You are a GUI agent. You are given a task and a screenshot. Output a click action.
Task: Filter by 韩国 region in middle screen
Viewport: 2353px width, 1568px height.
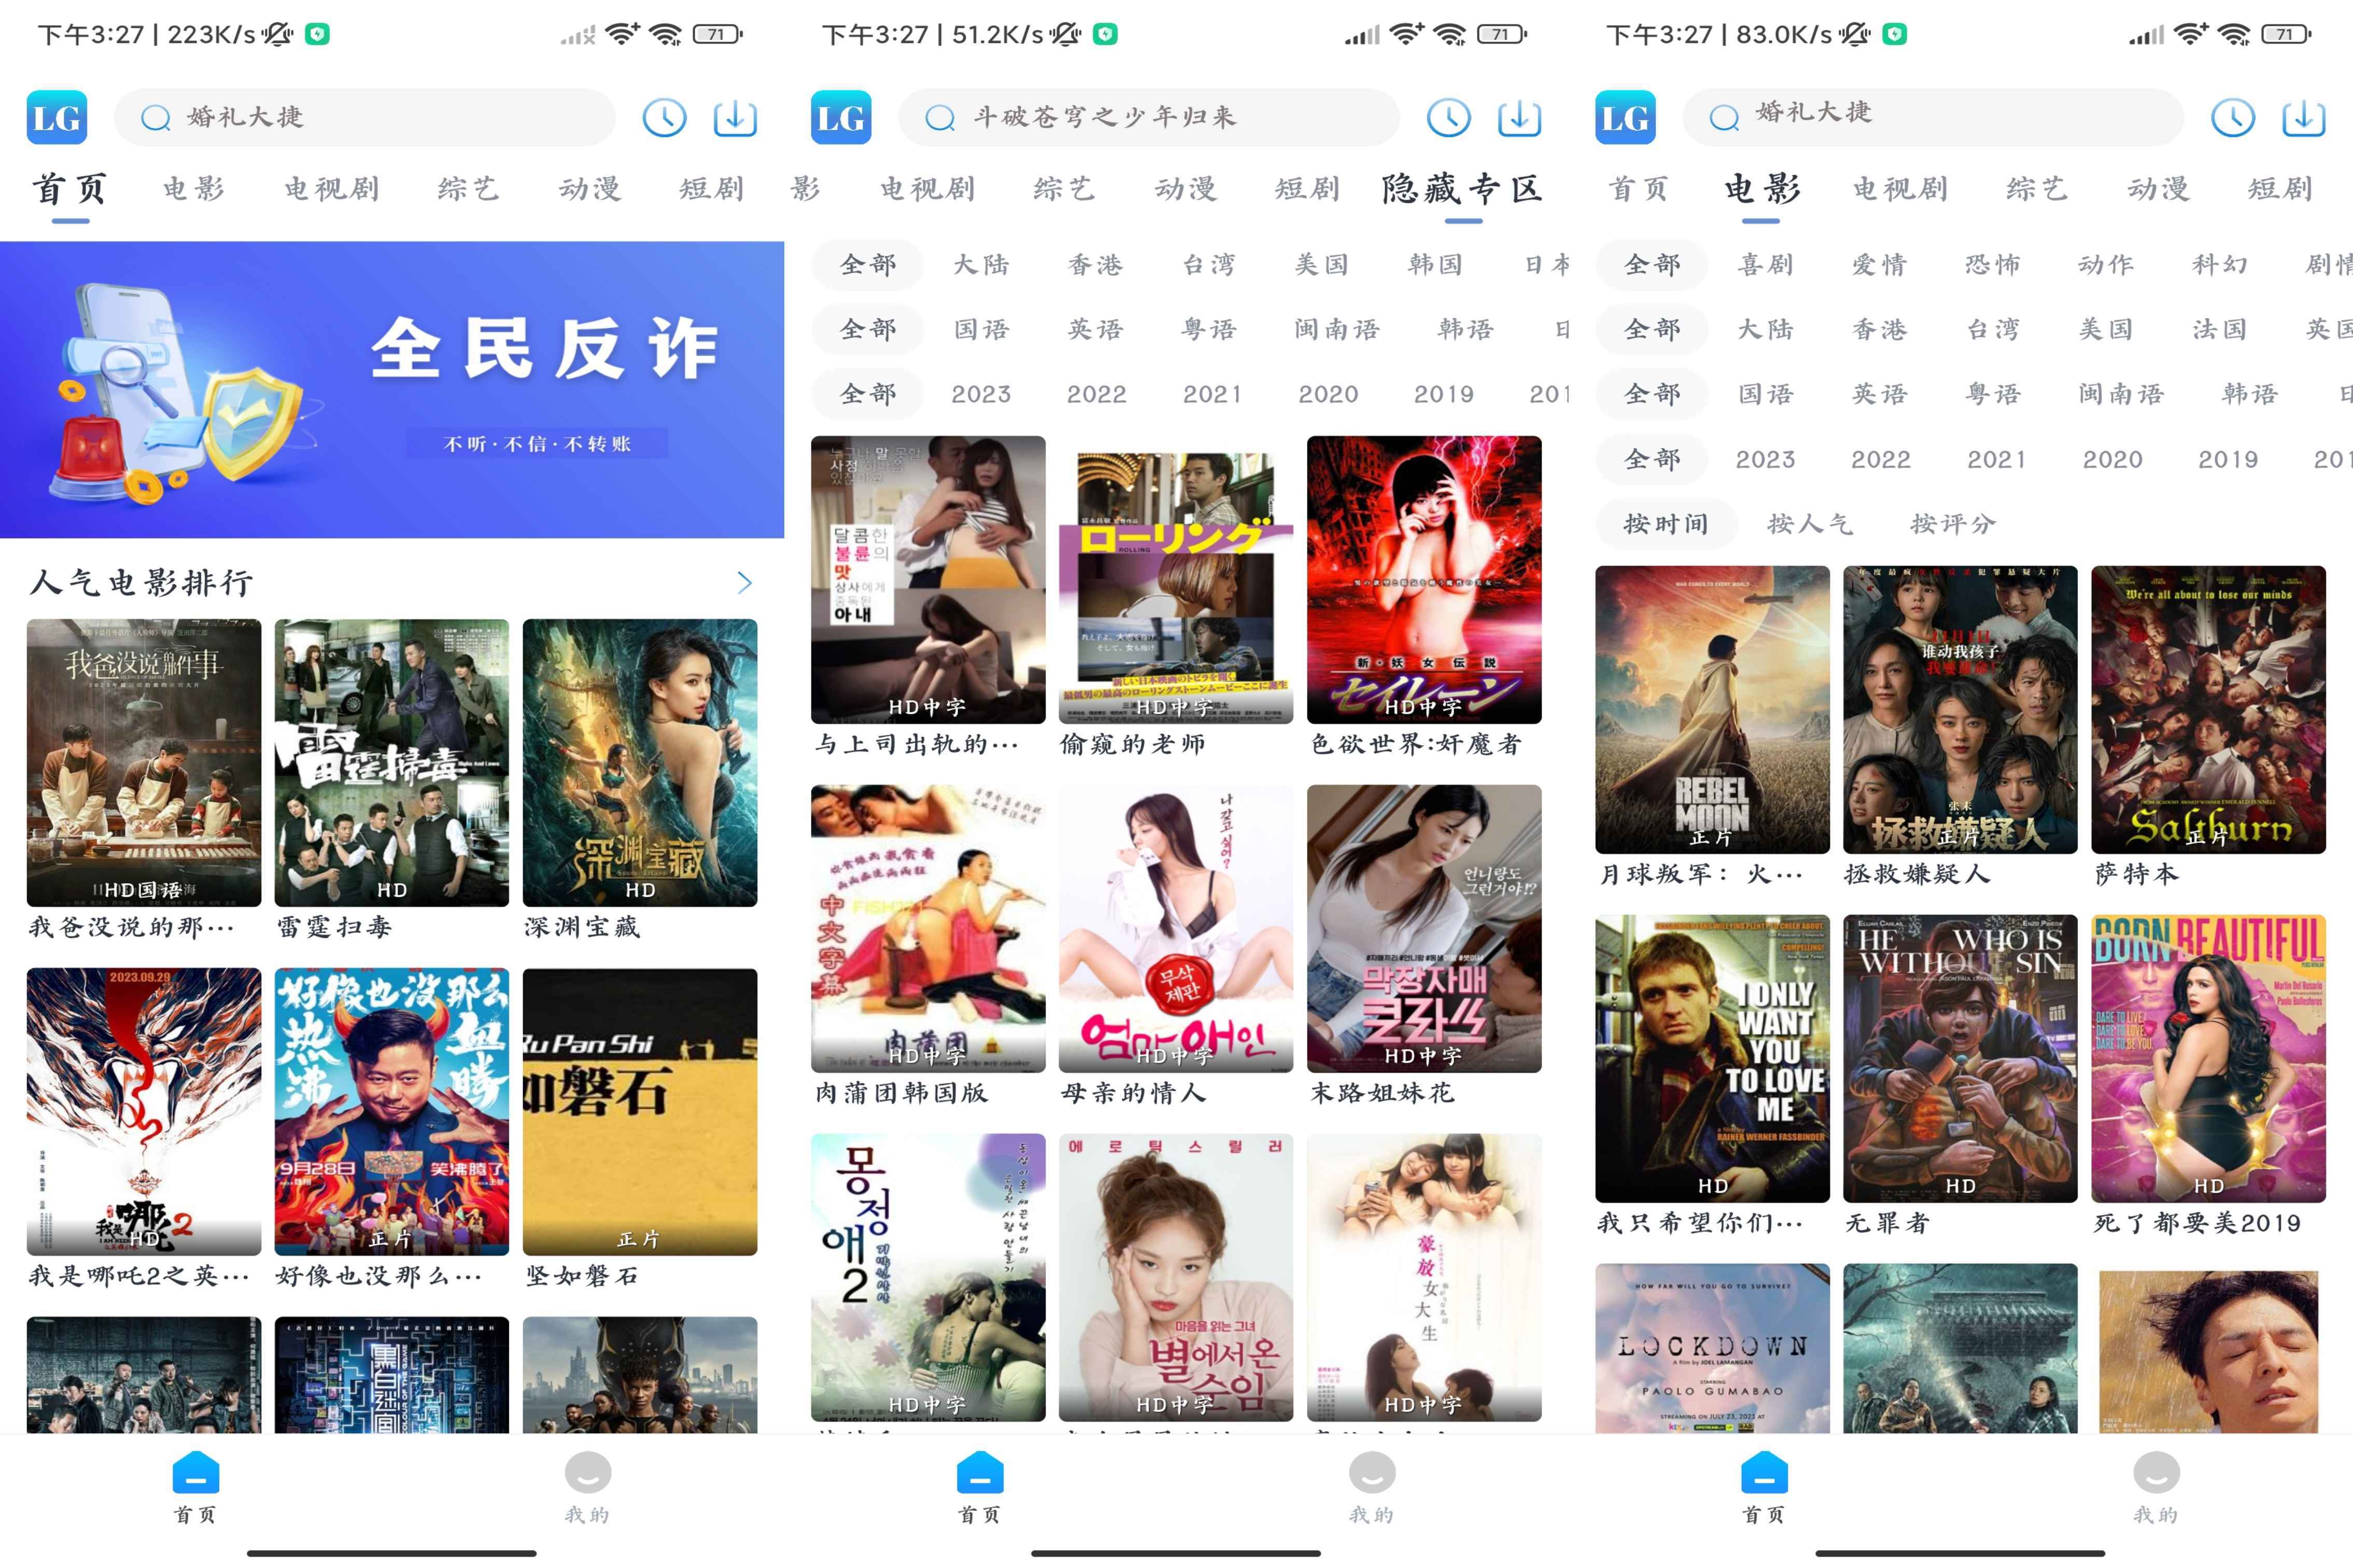click(1435, 265)
